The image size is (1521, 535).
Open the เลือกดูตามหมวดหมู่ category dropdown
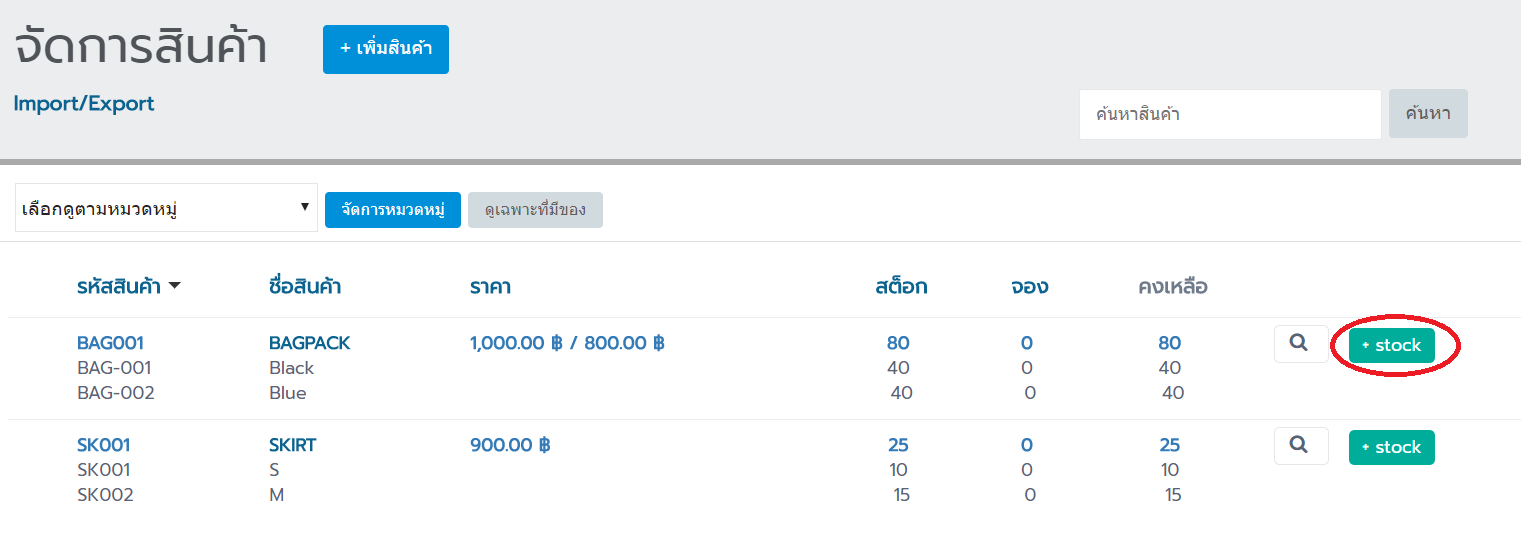point(166,208)
